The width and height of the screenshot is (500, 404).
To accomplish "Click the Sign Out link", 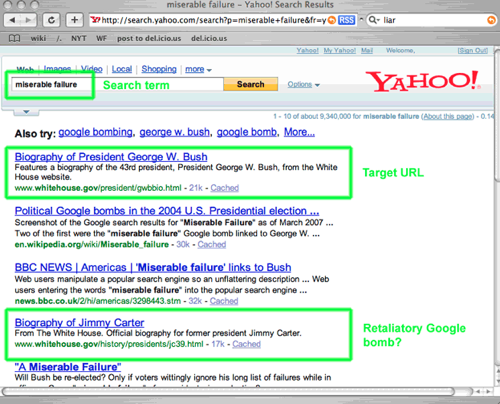I will 473,50.
